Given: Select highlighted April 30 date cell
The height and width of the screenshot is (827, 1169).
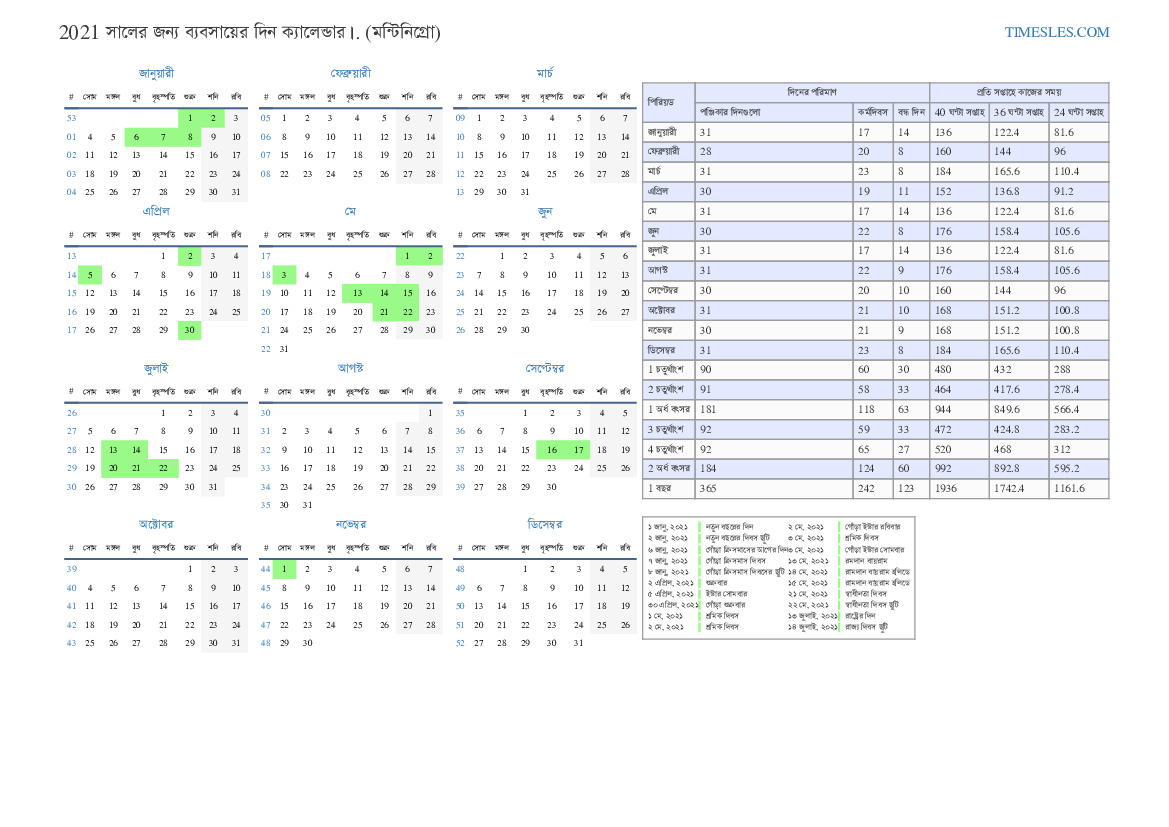Looking at the screenshot, I should [189, 330].
